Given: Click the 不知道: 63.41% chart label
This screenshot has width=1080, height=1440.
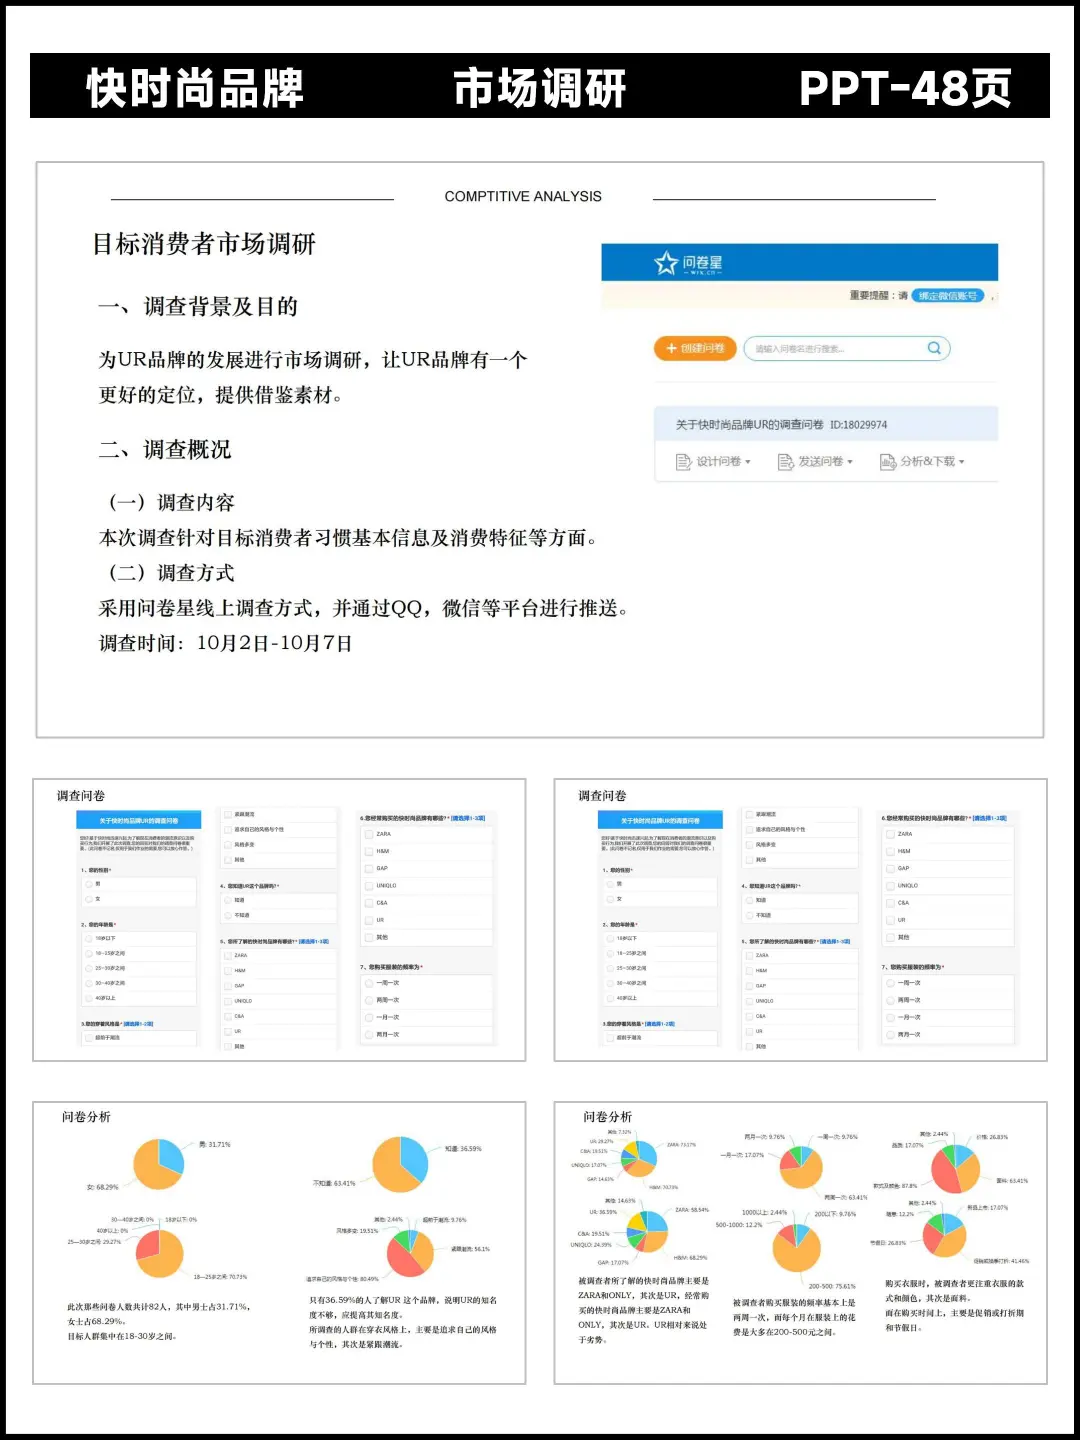Looking at the screenshot, I should pyautogui.click(x=334, y=1183).
